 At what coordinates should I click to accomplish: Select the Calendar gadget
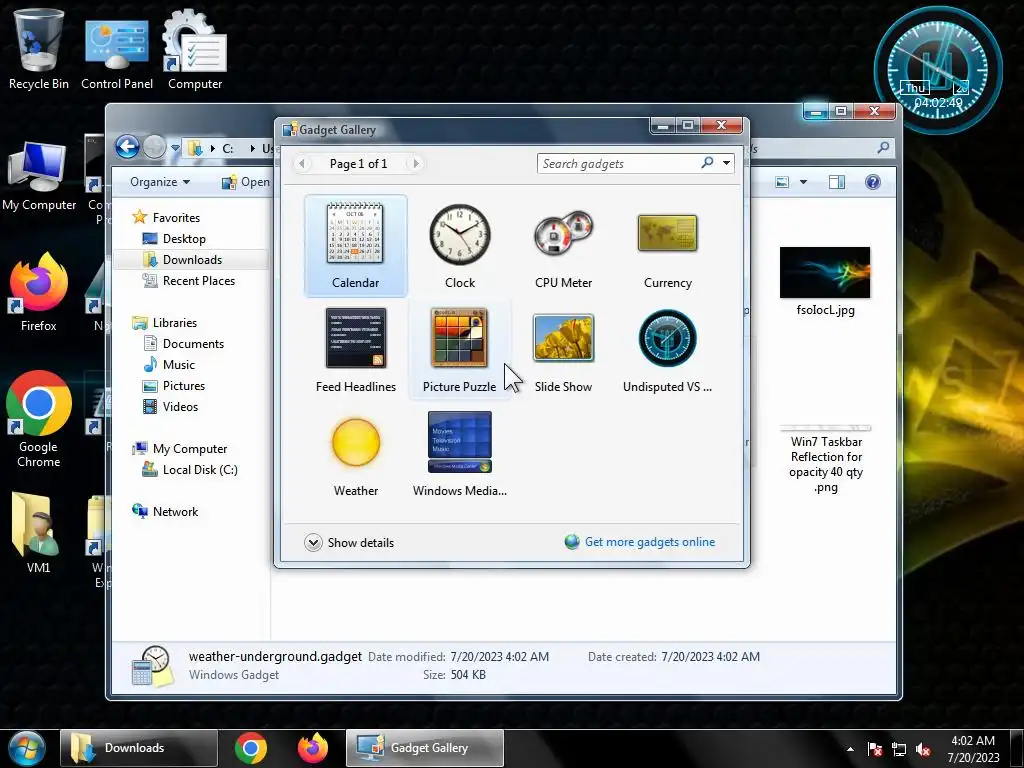pyautogui.click(x=355, y=246)
